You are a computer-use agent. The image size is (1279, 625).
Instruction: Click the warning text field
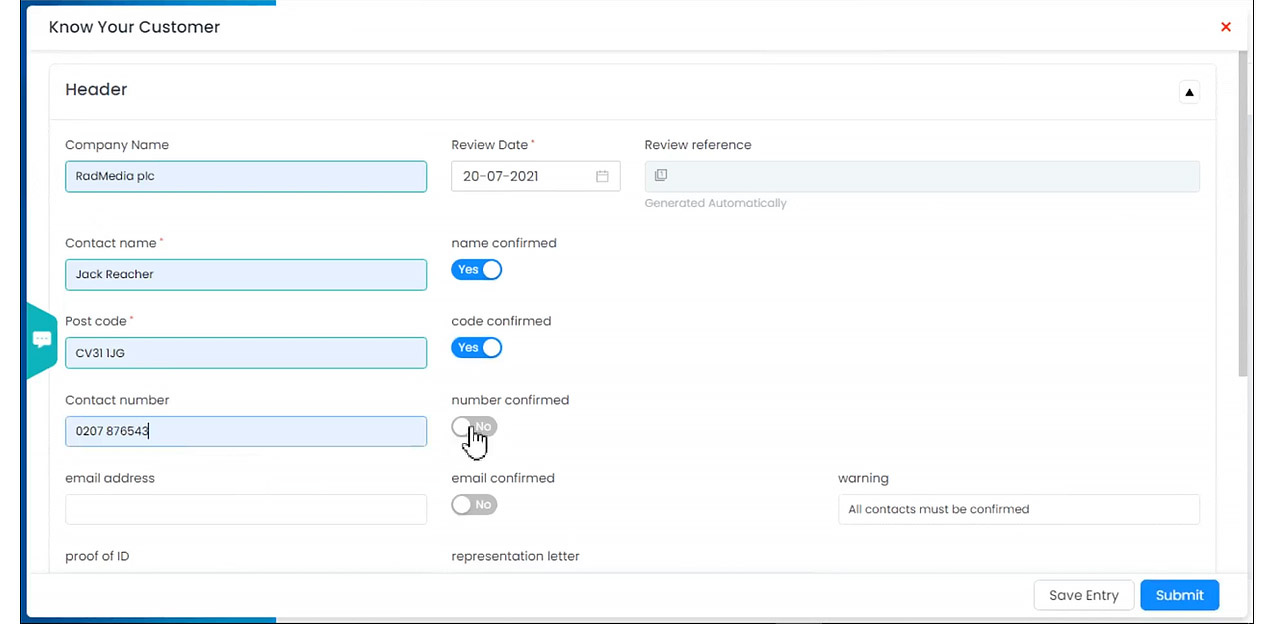click(x=1018, y=509)
